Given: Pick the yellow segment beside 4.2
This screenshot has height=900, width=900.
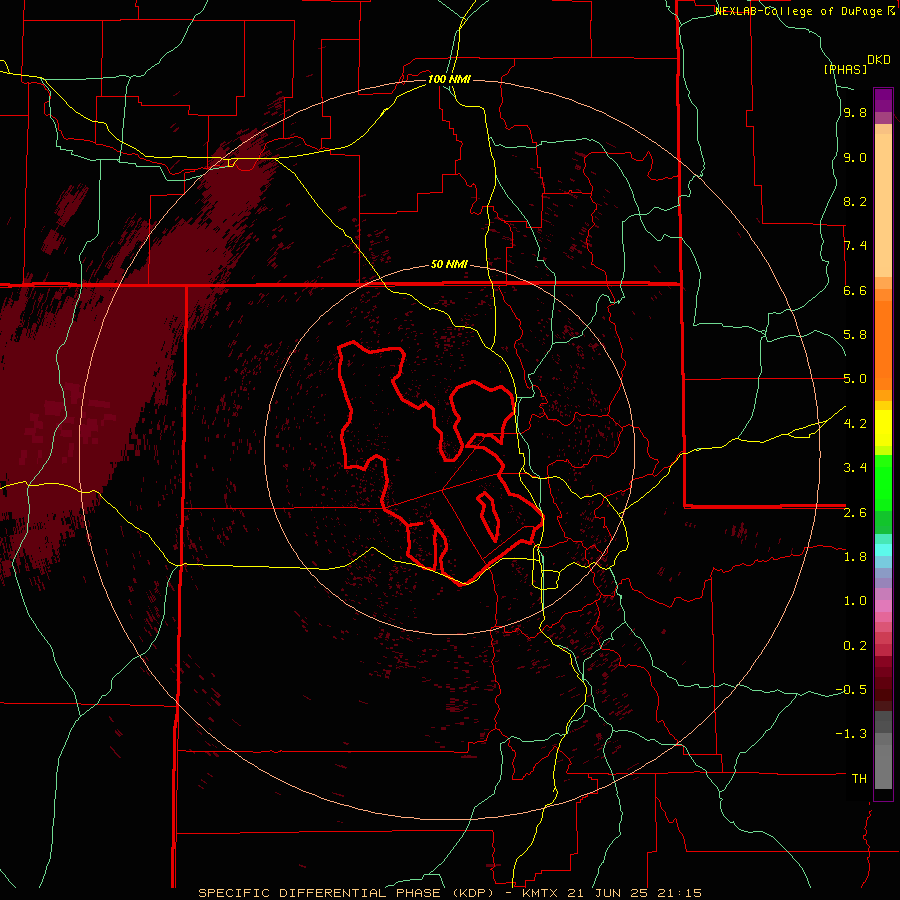Looking at the screenshot, I should pos(883,428).
